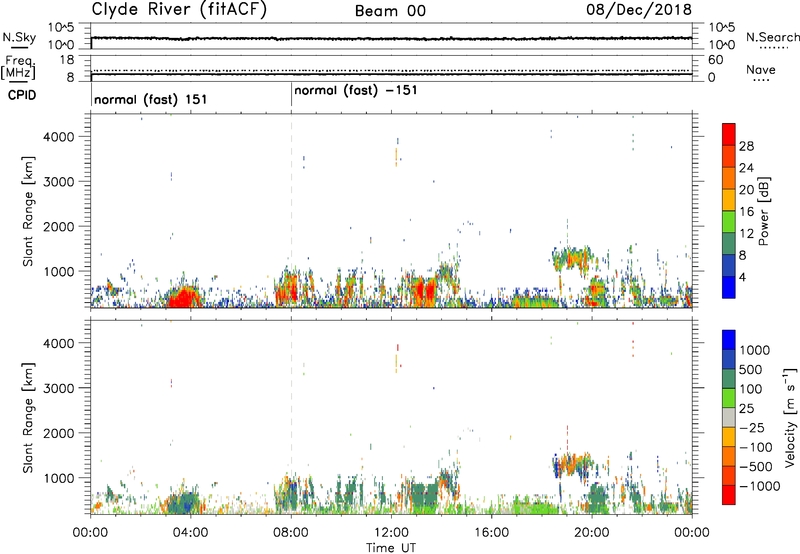Click the blue bottom of power color bar

coord(729,287)
